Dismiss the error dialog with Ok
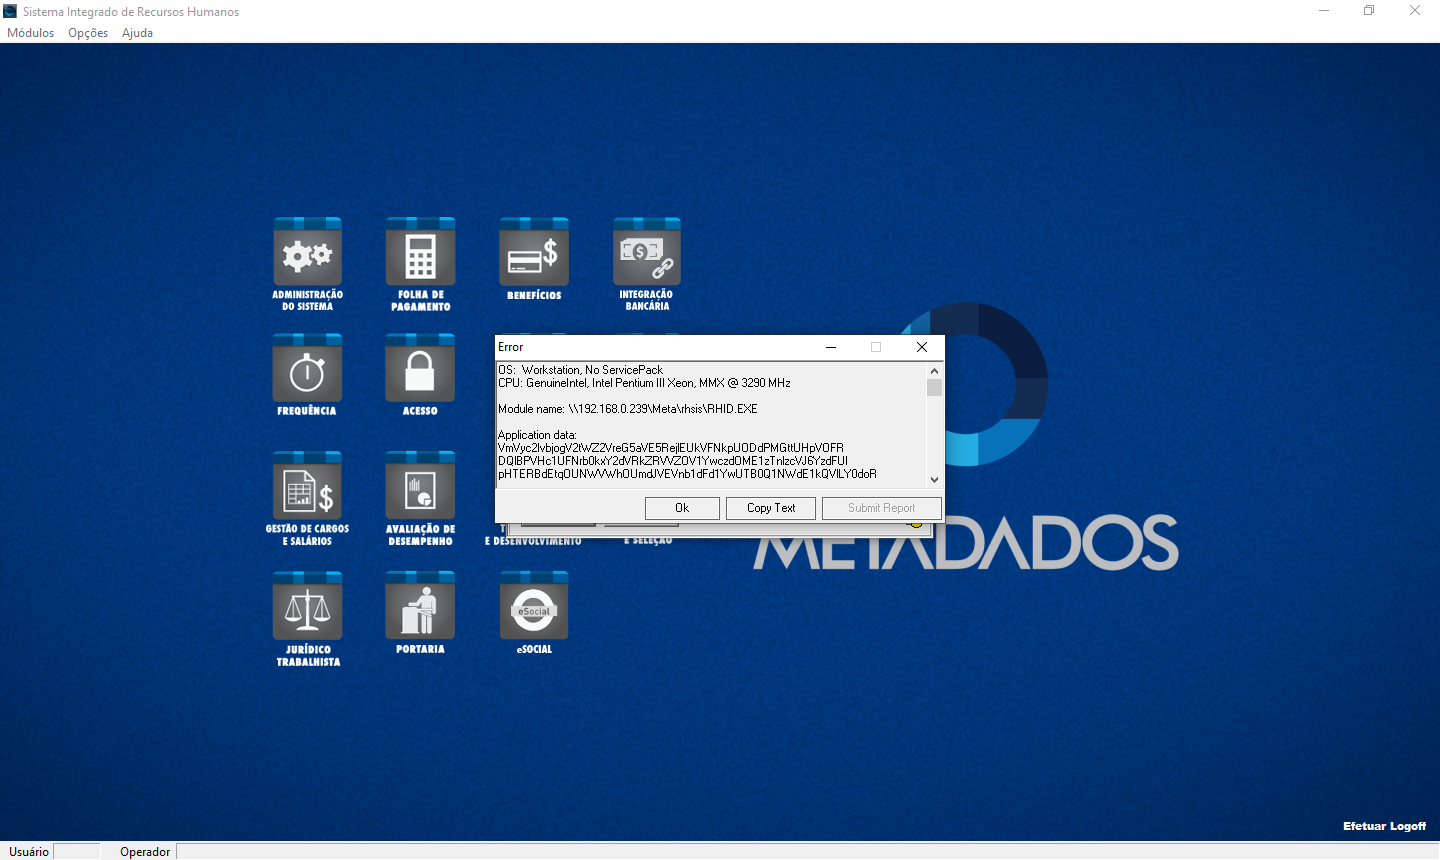 (x=681, y=508)
